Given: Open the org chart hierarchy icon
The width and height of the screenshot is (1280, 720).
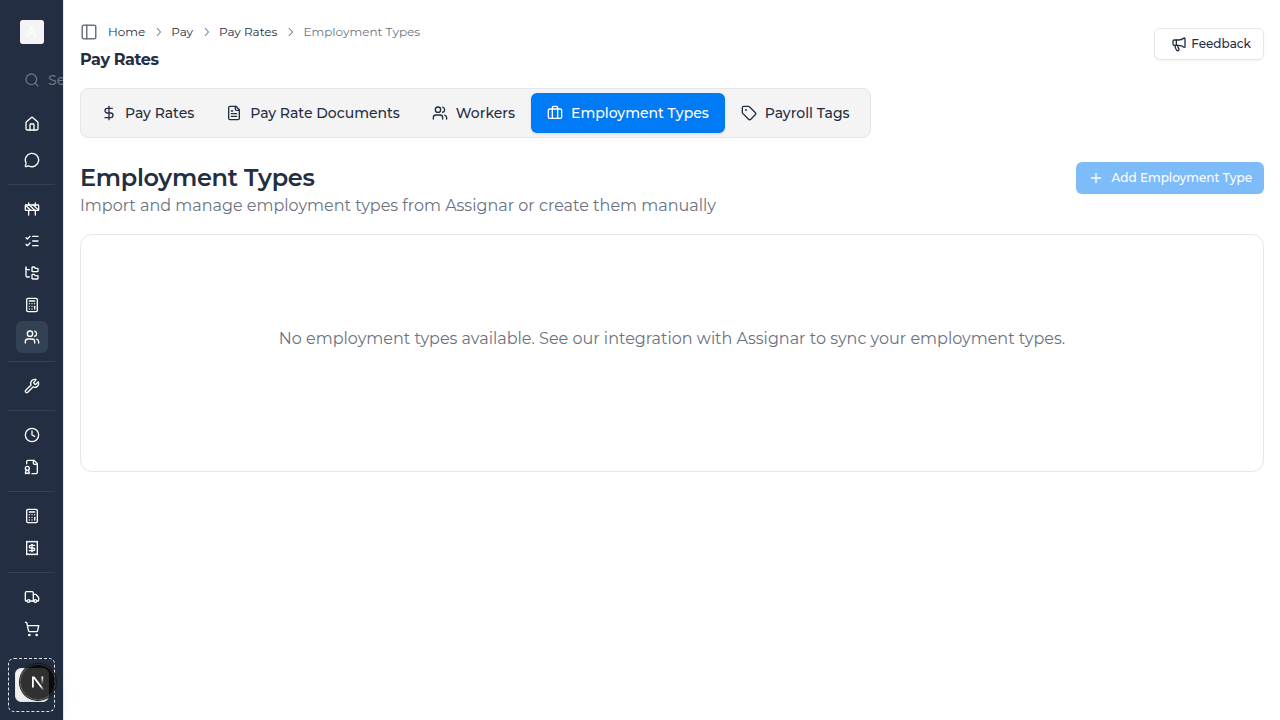Looking at the screenshot, I should point(31,273).
